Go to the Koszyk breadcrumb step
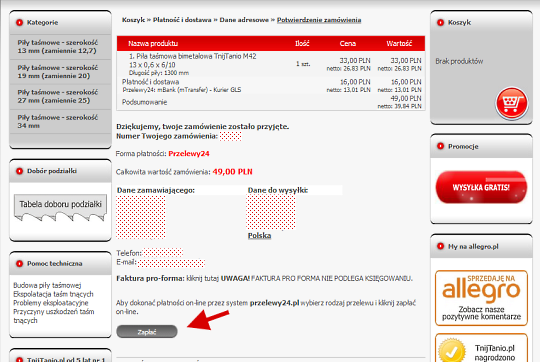This screenshot has height=362, width=540. pyautogui.click(x=133, y=20)
